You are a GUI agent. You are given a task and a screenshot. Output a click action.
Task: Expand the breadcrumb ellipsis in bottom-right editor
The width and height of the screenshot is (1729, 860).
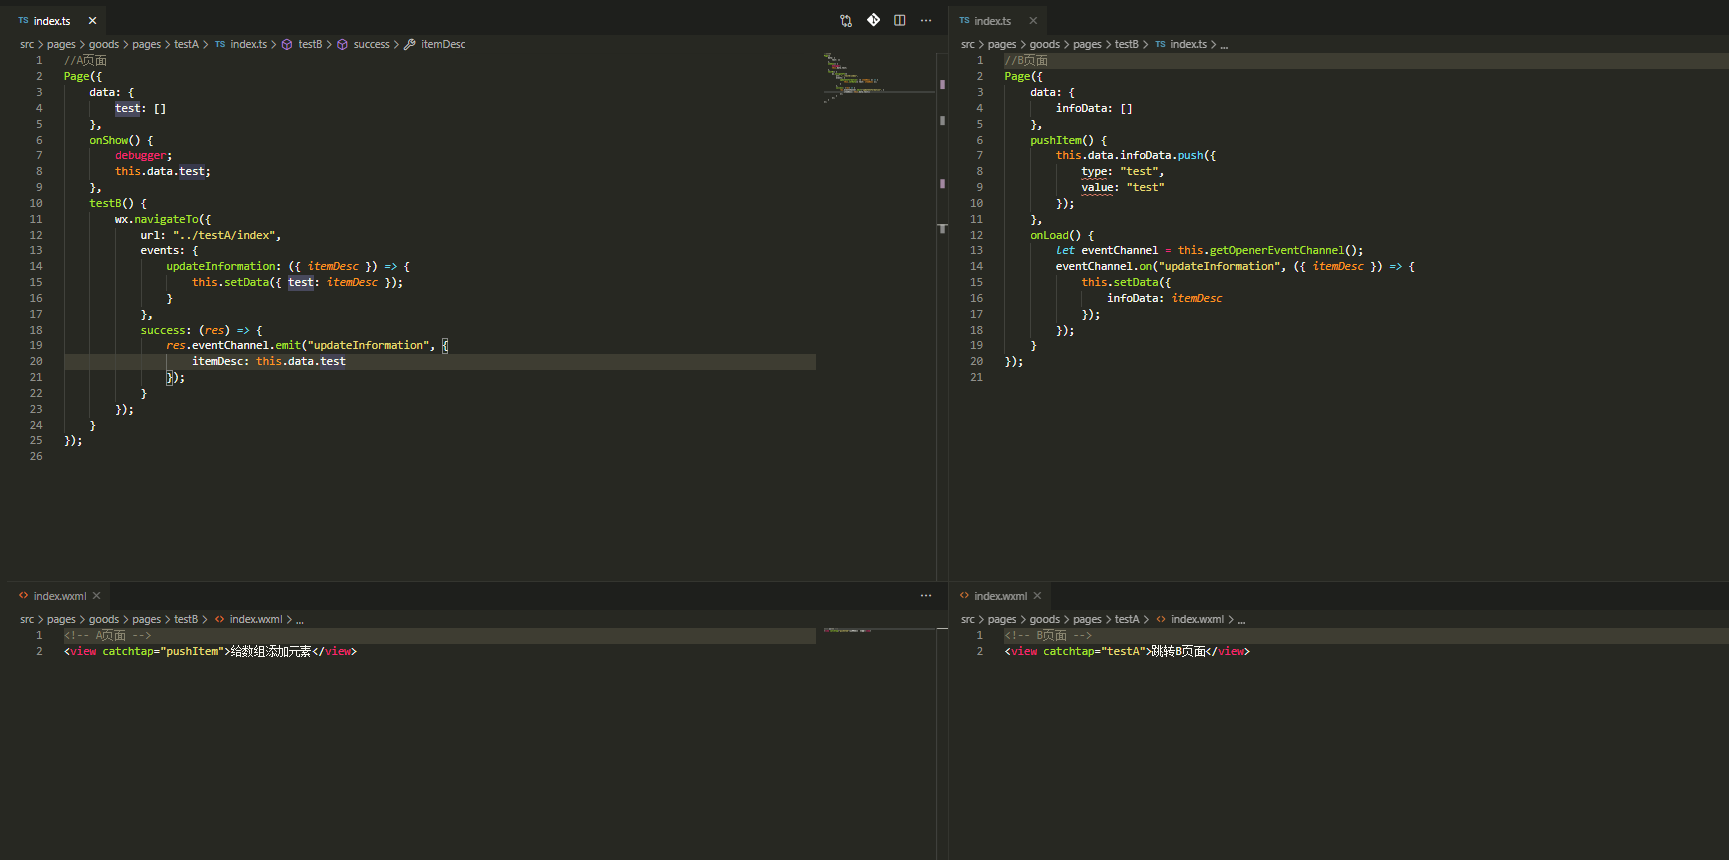pyautogui.click(x=1241, y=620)
